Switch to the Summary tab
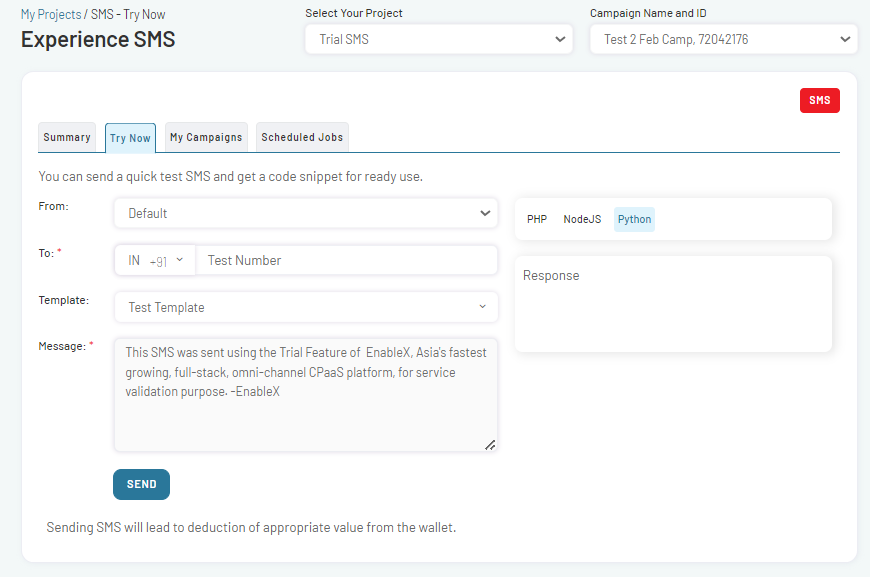This screenshot has width=870, height=577. click(x=67, y=137)
